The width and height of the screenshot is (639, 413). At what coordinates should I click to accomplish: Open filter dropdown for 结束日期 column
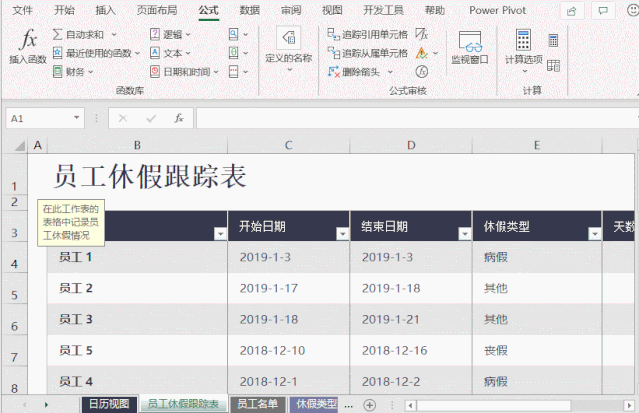(x=465, y=234)
